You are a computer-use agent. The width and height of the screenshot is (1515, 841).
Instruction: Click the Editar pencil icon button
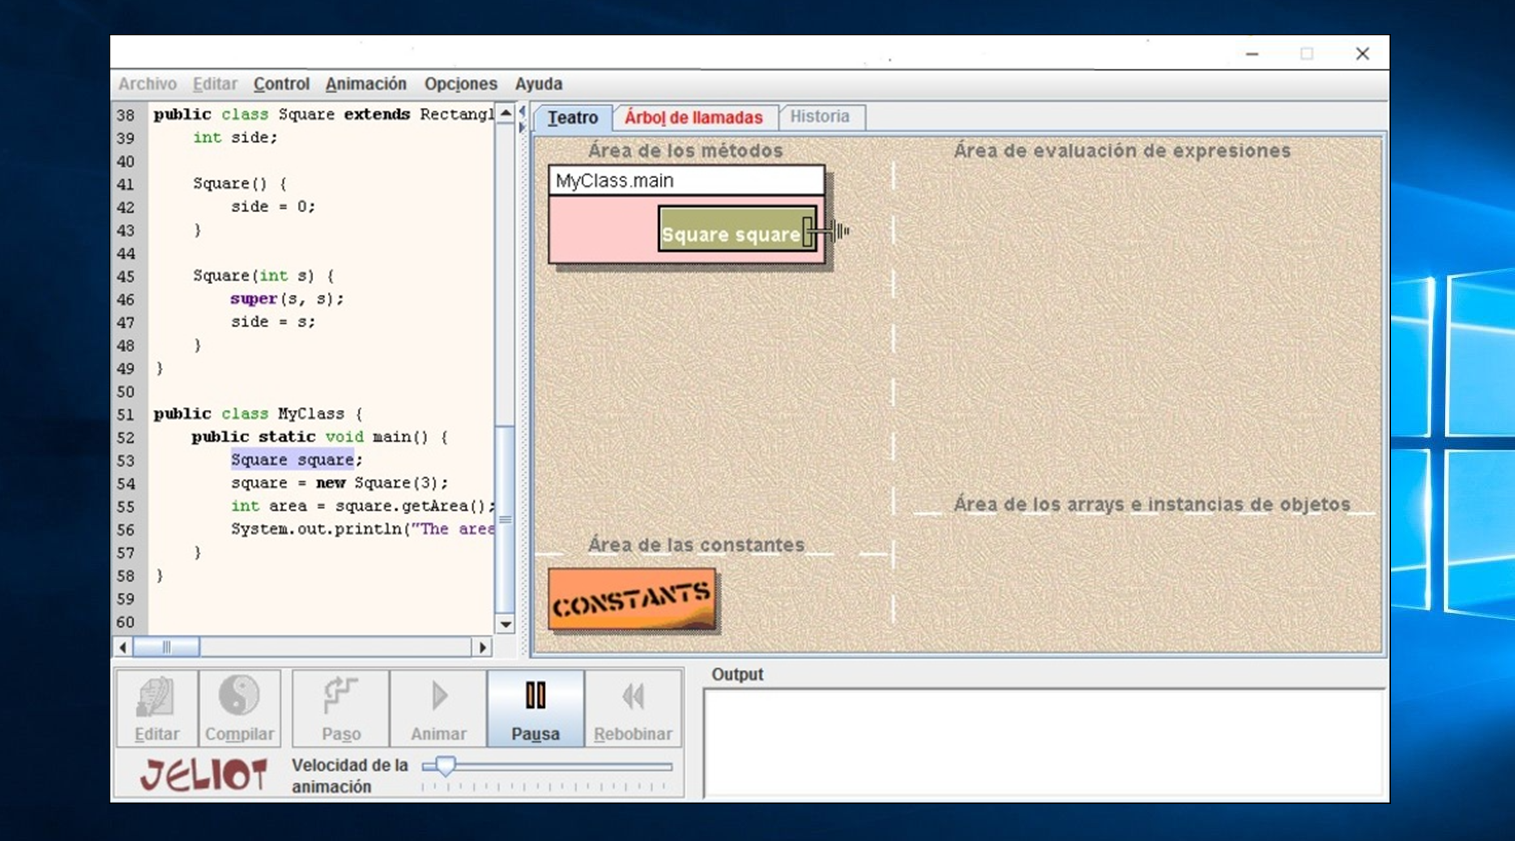click(156, 708)
